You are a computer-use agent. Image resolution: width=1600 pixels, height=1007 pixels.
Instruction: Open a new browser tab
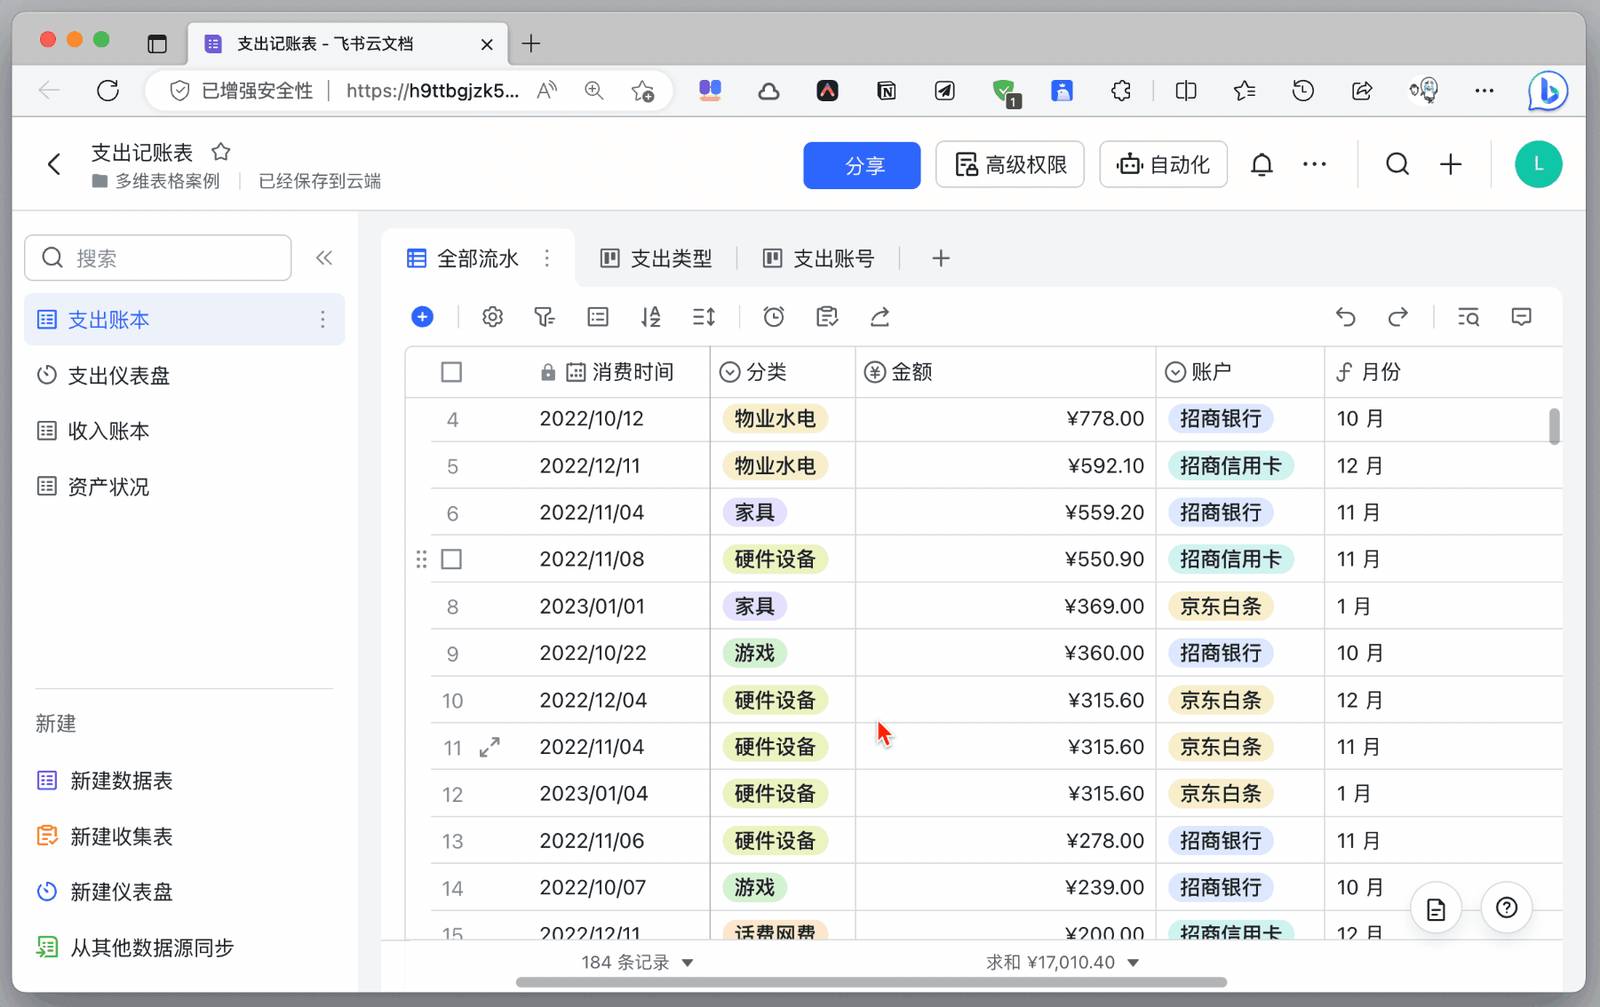[x=531, y=43]
